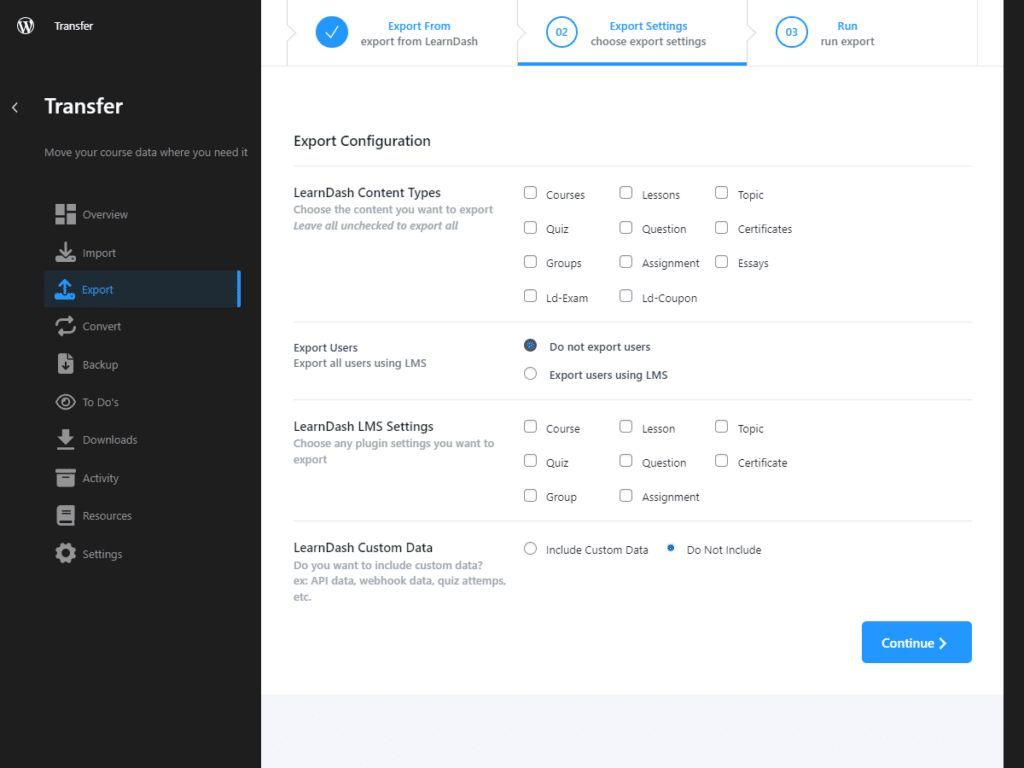The image size is (1024, 768).
Task: Click the step 02 circle indicator
Action: [x=562, y=32]
